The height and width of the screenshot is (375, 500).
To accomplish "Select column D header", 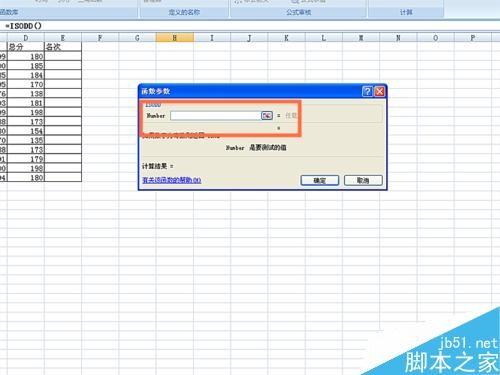I will coord(26,38).
